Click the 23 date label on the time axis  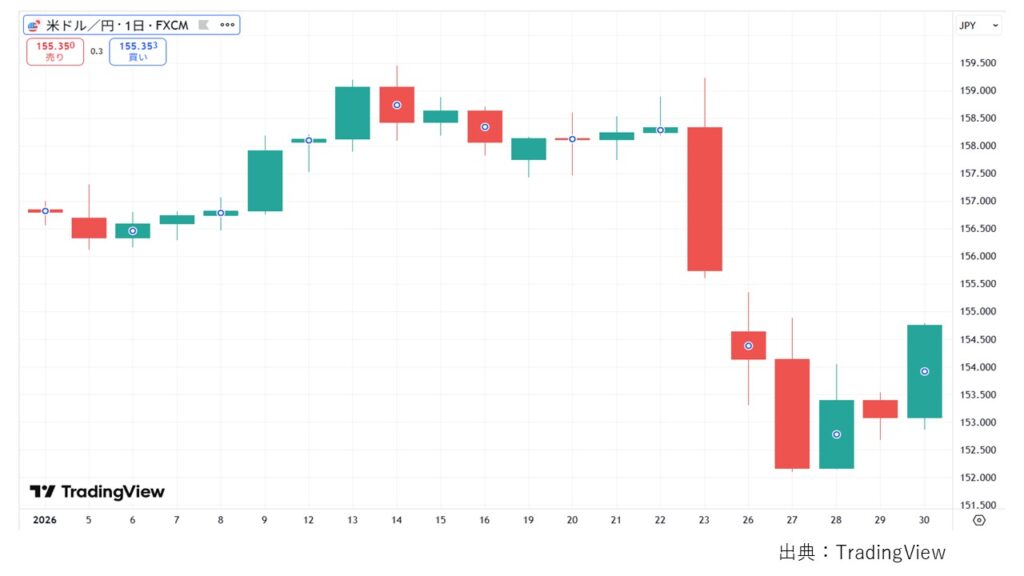(x=705, y=520)
